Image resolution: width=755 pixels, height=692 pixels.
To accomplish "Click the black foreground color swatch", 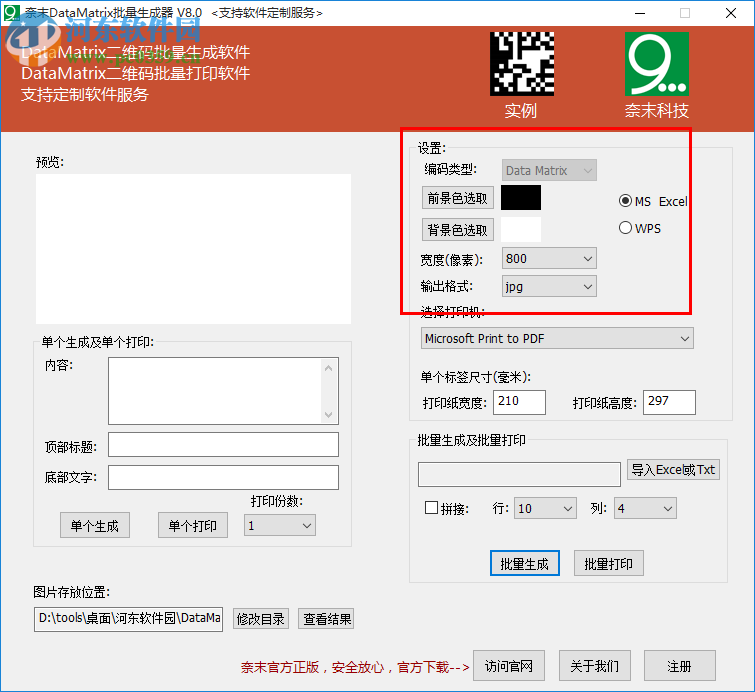I will pyautogui.click(x=521, y=198).
